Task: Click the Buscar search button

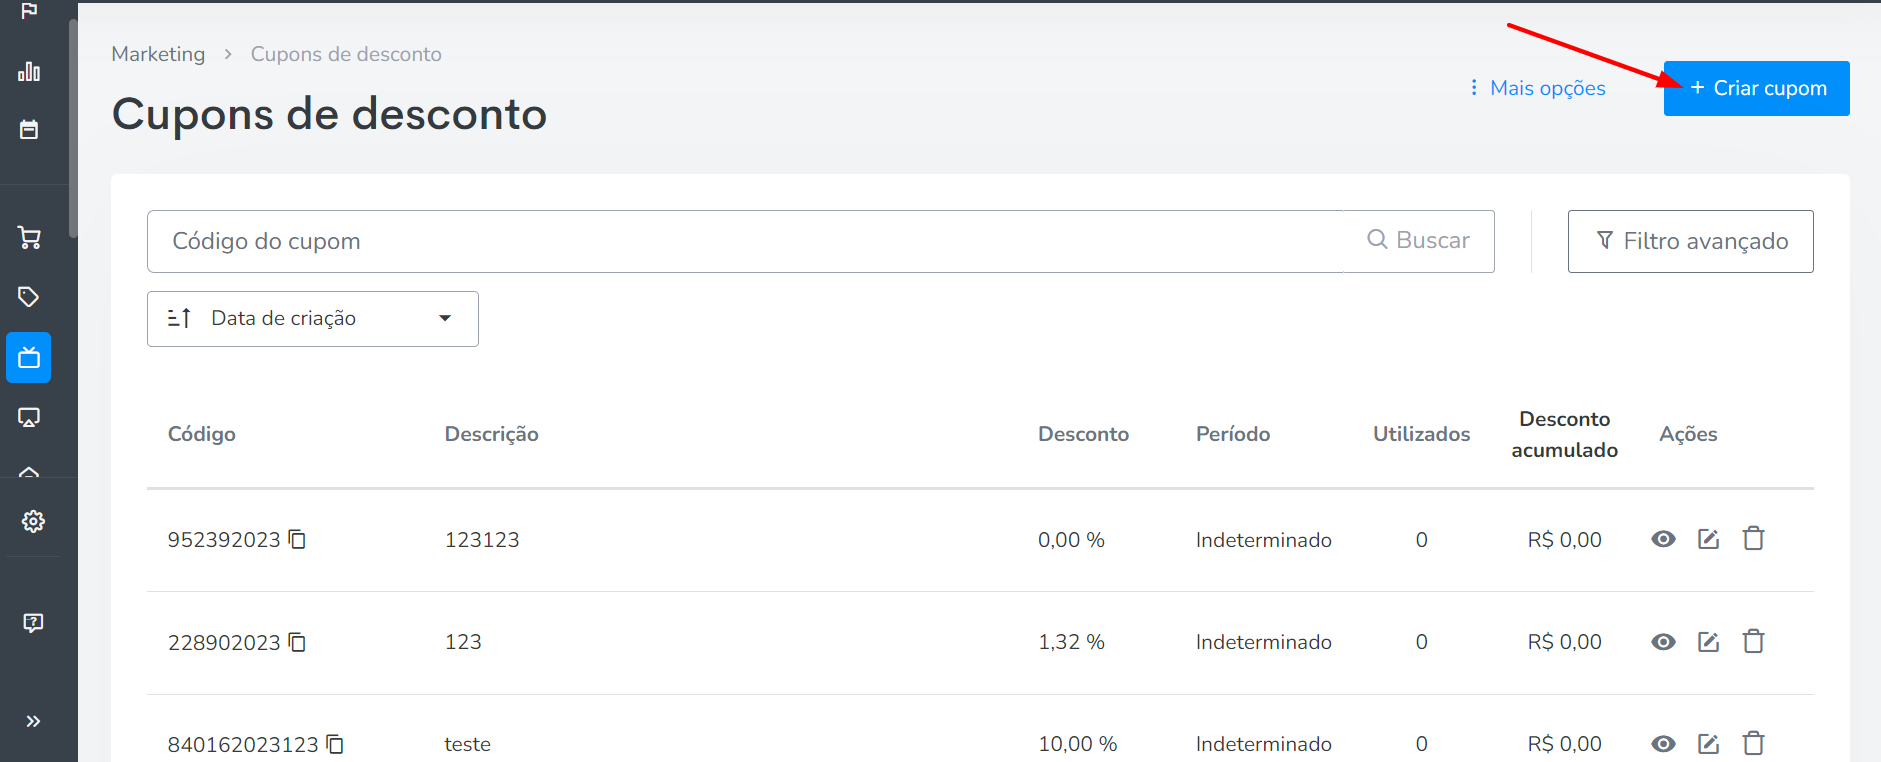Action: coord(1419,240)
